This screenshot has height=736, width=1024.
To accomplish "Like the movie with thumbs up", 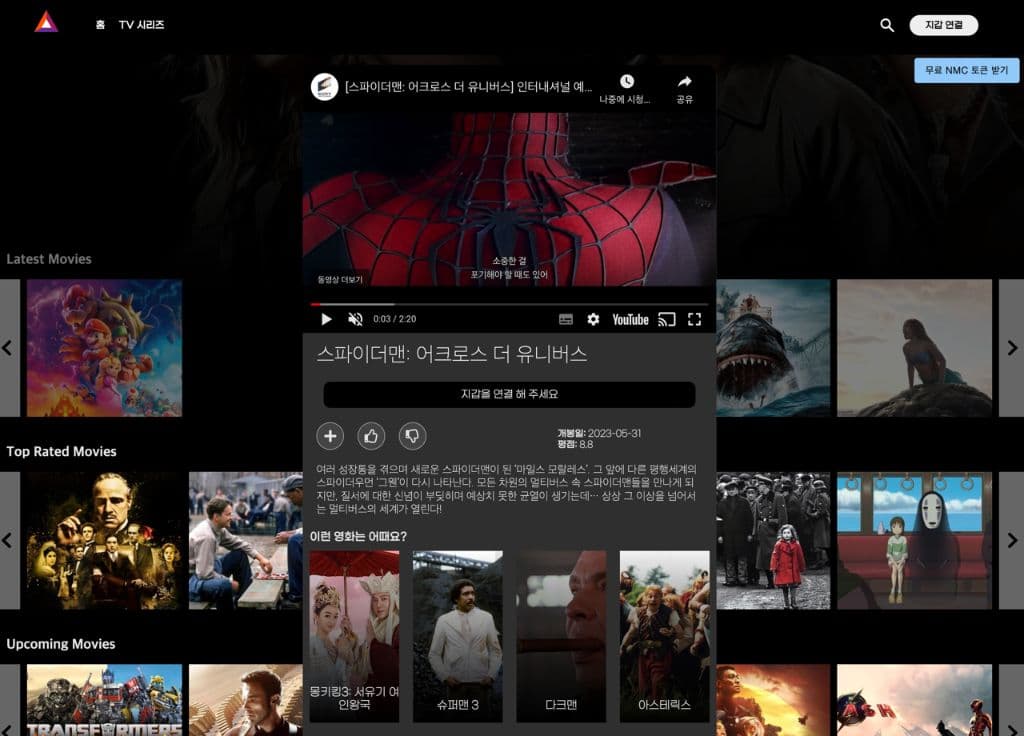I will [371, 436].
